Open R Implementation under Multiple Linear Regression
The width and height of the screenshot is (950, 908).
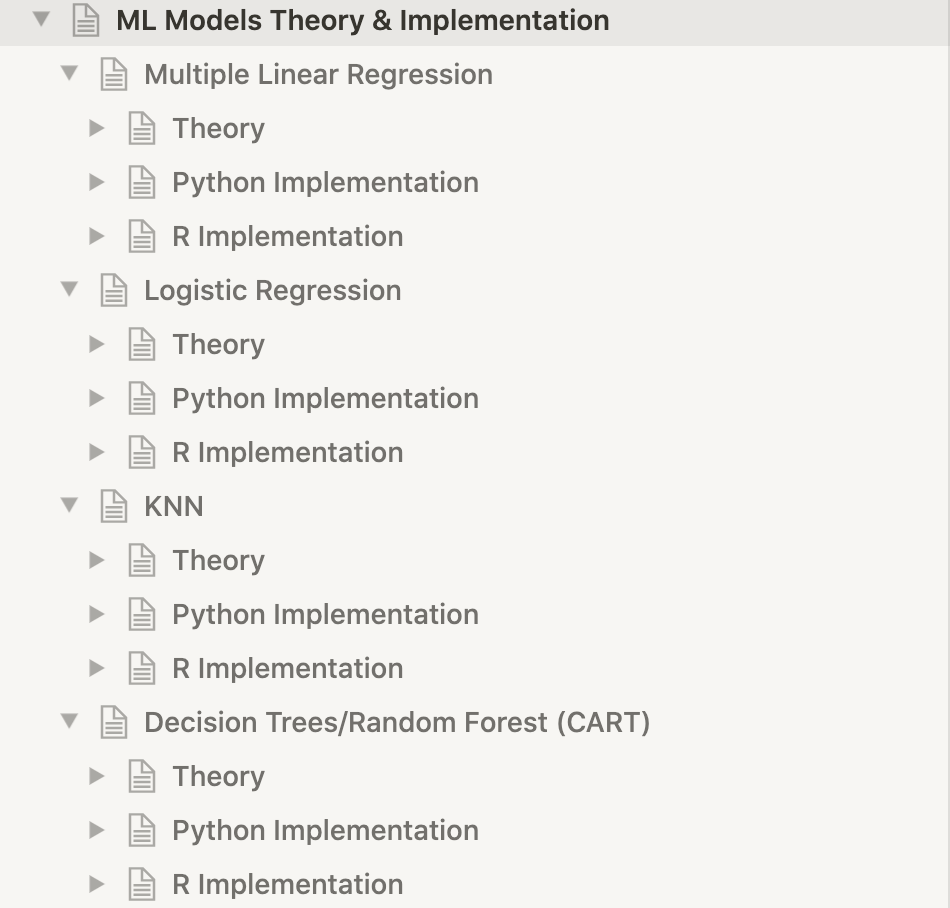[287, 237]
